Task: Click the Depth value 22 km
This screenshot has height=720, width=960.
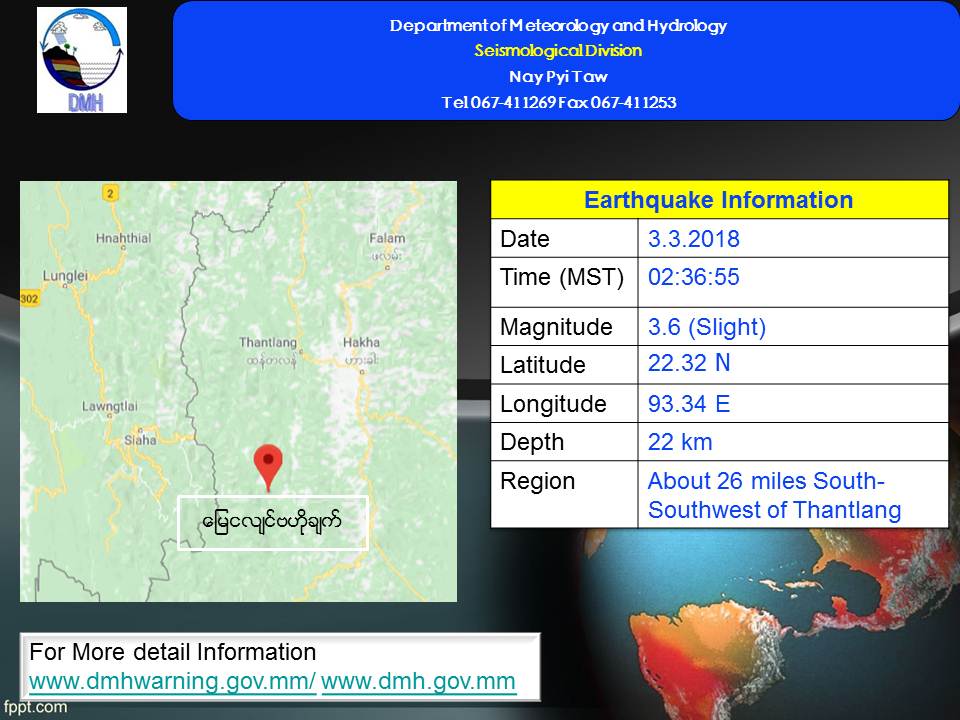Action: 680,442
